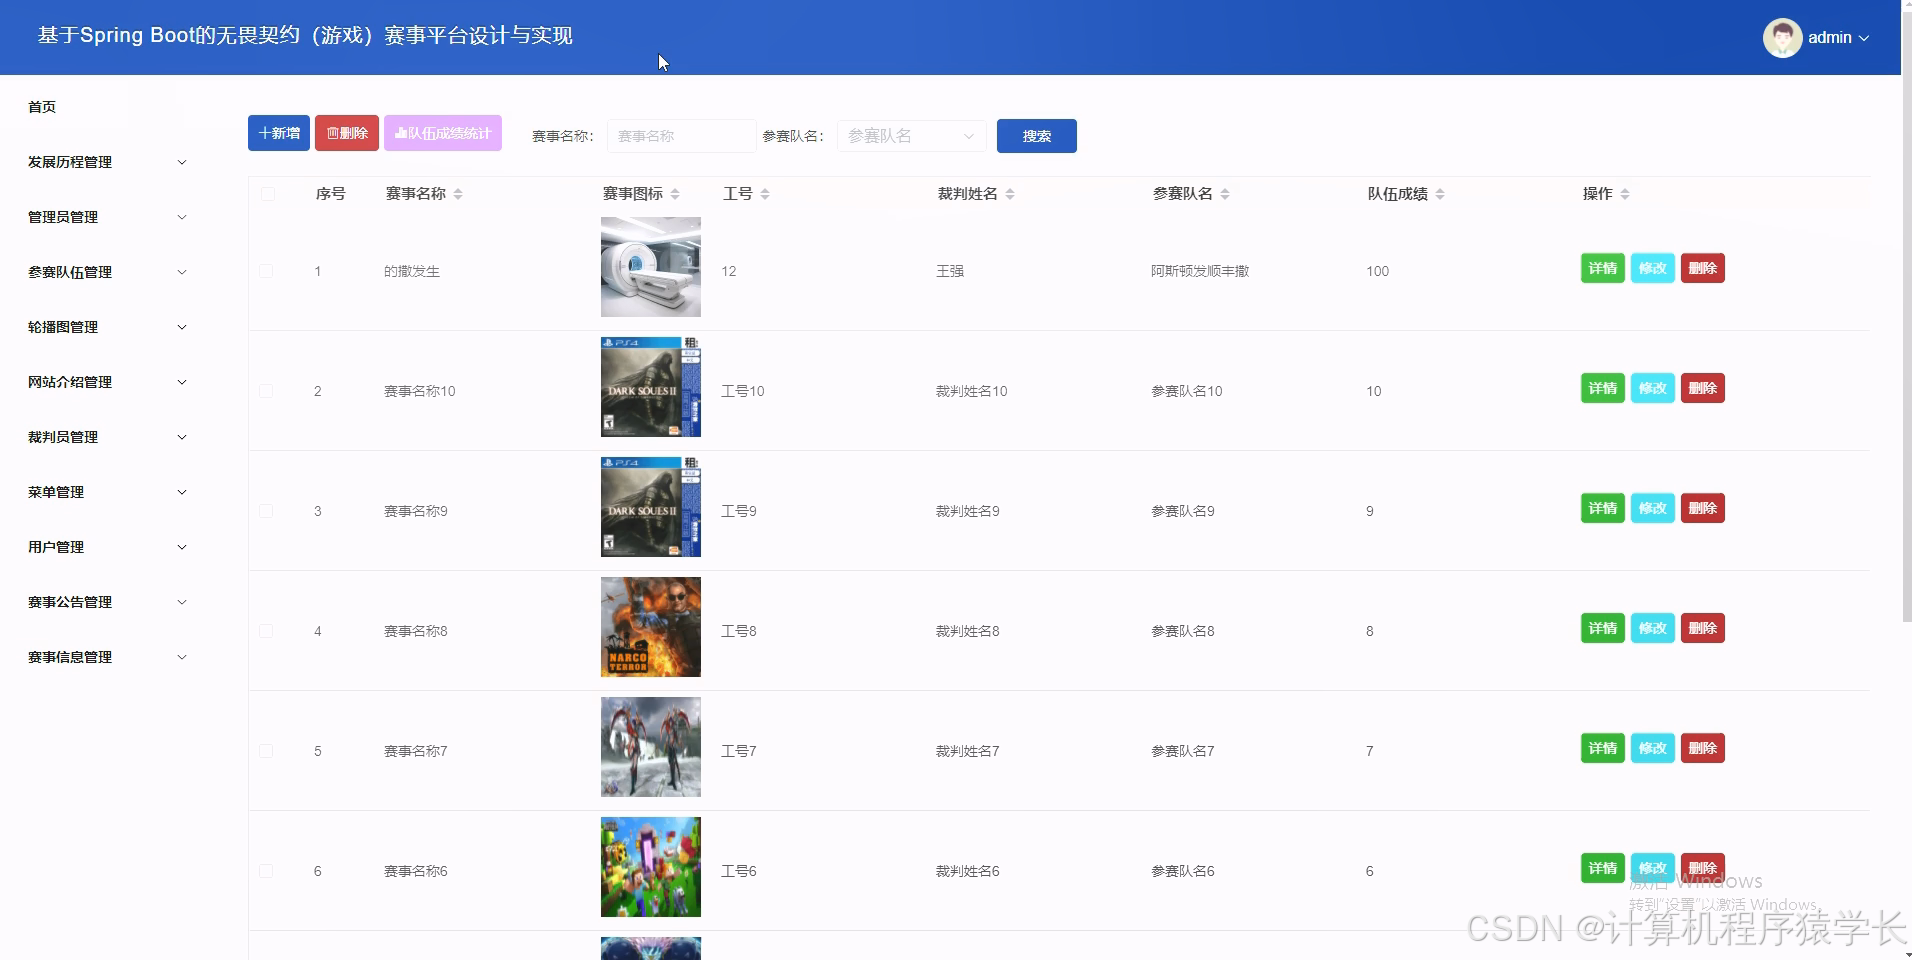Viewport: 1912px width, 960px height.
Task: Select 首页 in the sidebar menu
Action: [x=42, y=107]
